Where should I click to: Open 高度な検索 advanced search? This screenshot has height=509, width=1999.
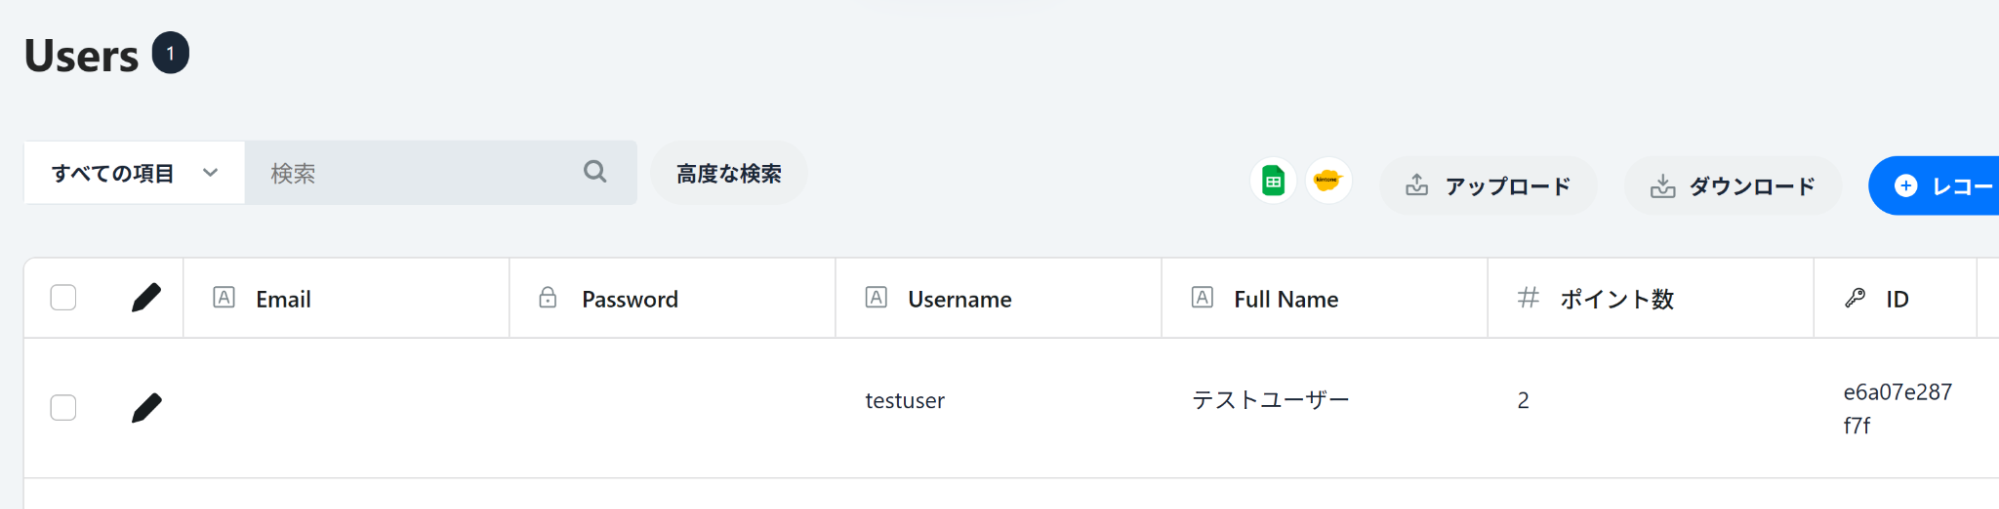pos(728,173)
